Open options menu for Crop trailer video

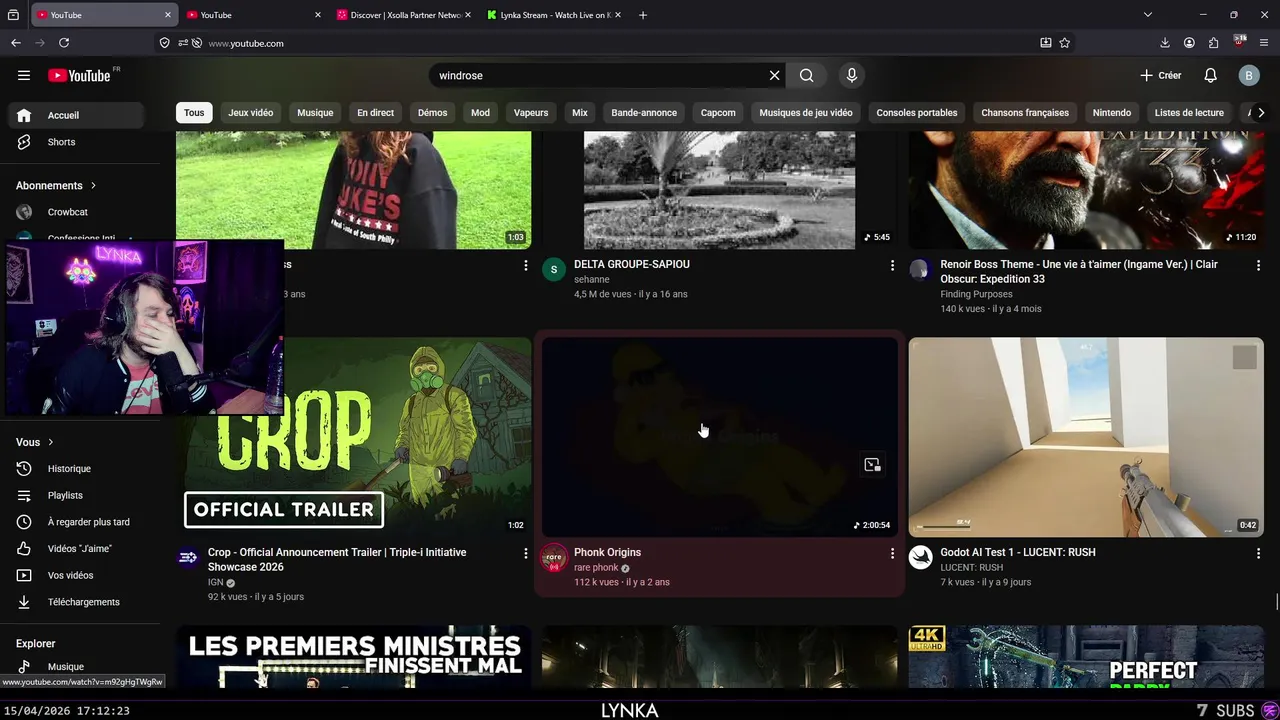pos(525,553)
